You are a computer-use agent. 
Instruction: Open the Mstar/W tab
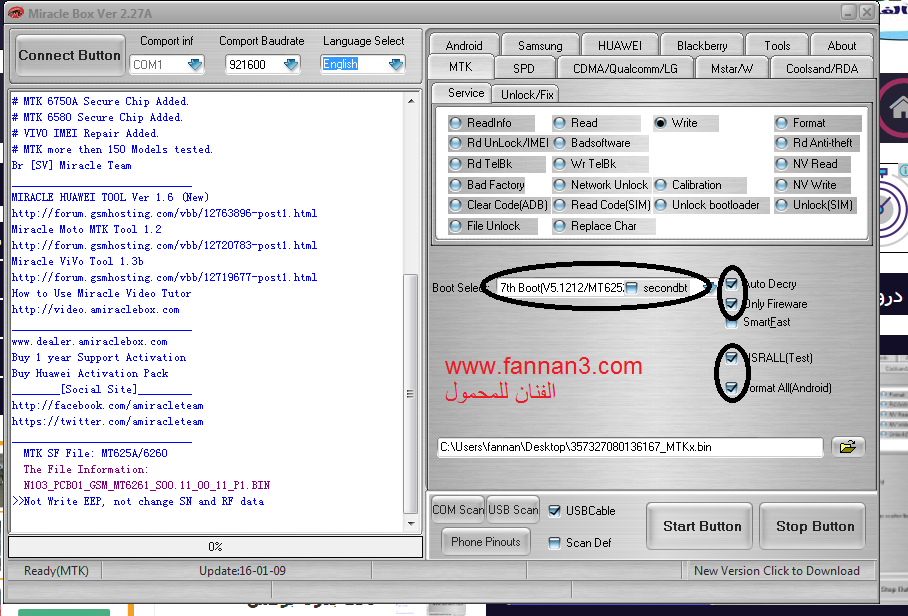tap(731, 68)
